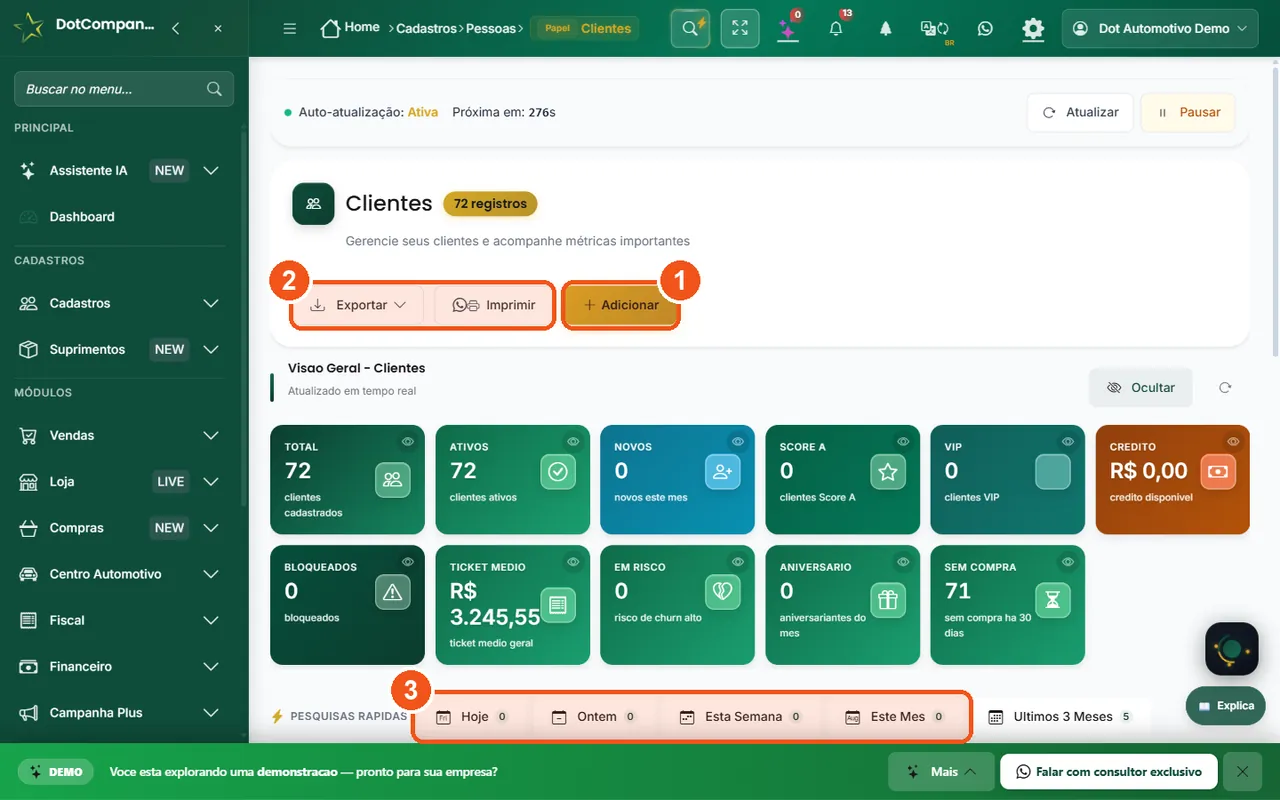
Task: Open WhatsApp icon in top bar
Action: pyautogui.click(x=985, y=29)
